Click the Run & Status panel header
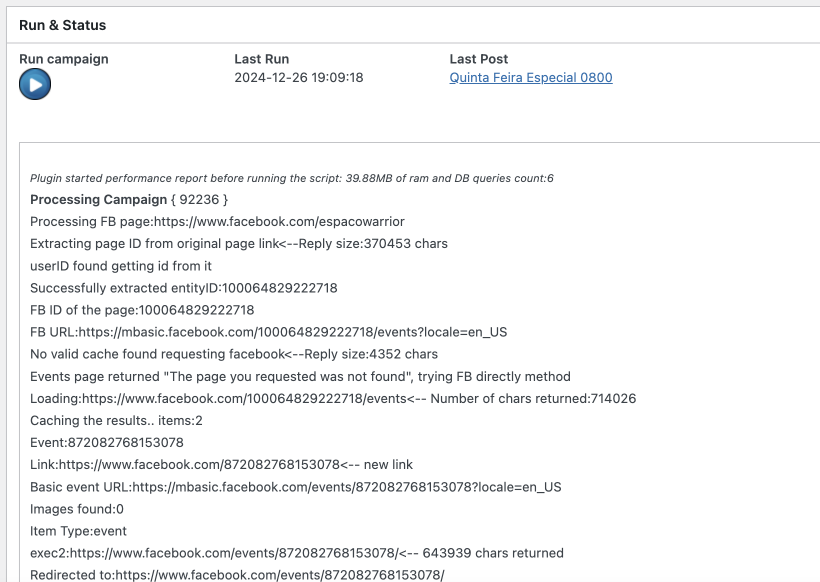Image resolution: width=820 pixels, height=582 pixels. (63, 25)
